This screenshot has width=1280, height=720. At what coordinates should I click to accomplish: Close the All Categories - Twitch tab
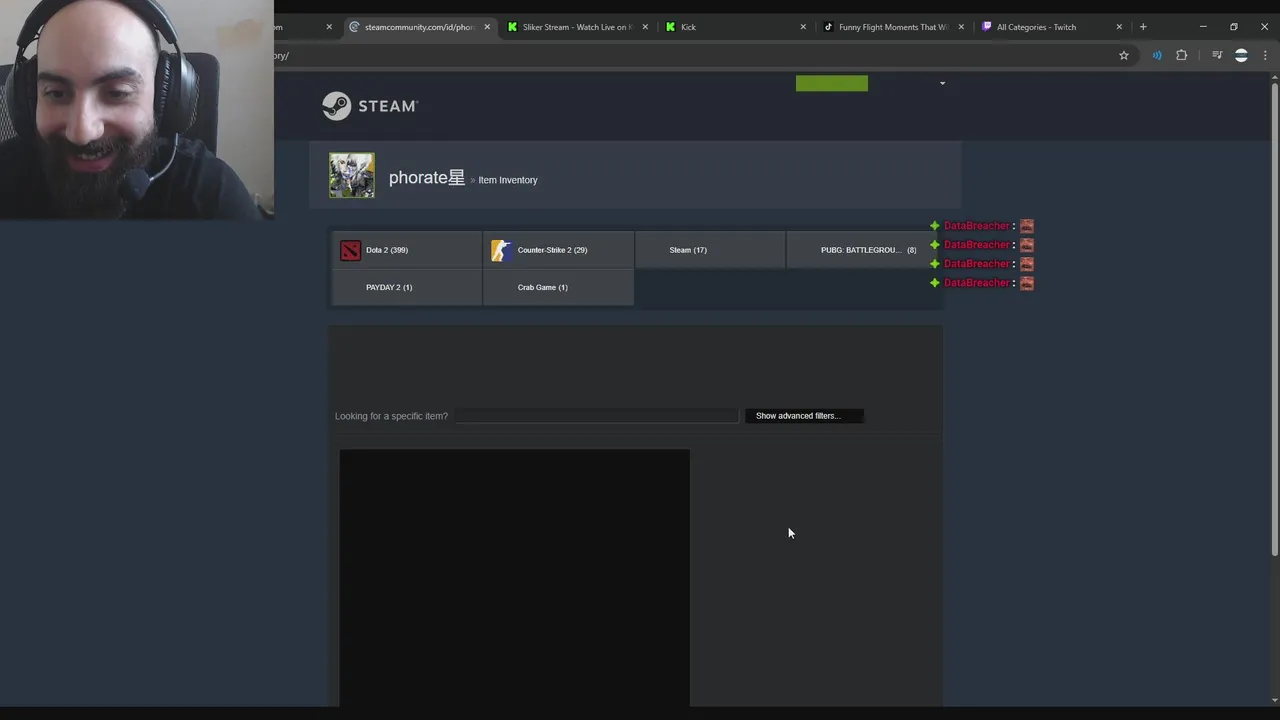point(1119,27)
